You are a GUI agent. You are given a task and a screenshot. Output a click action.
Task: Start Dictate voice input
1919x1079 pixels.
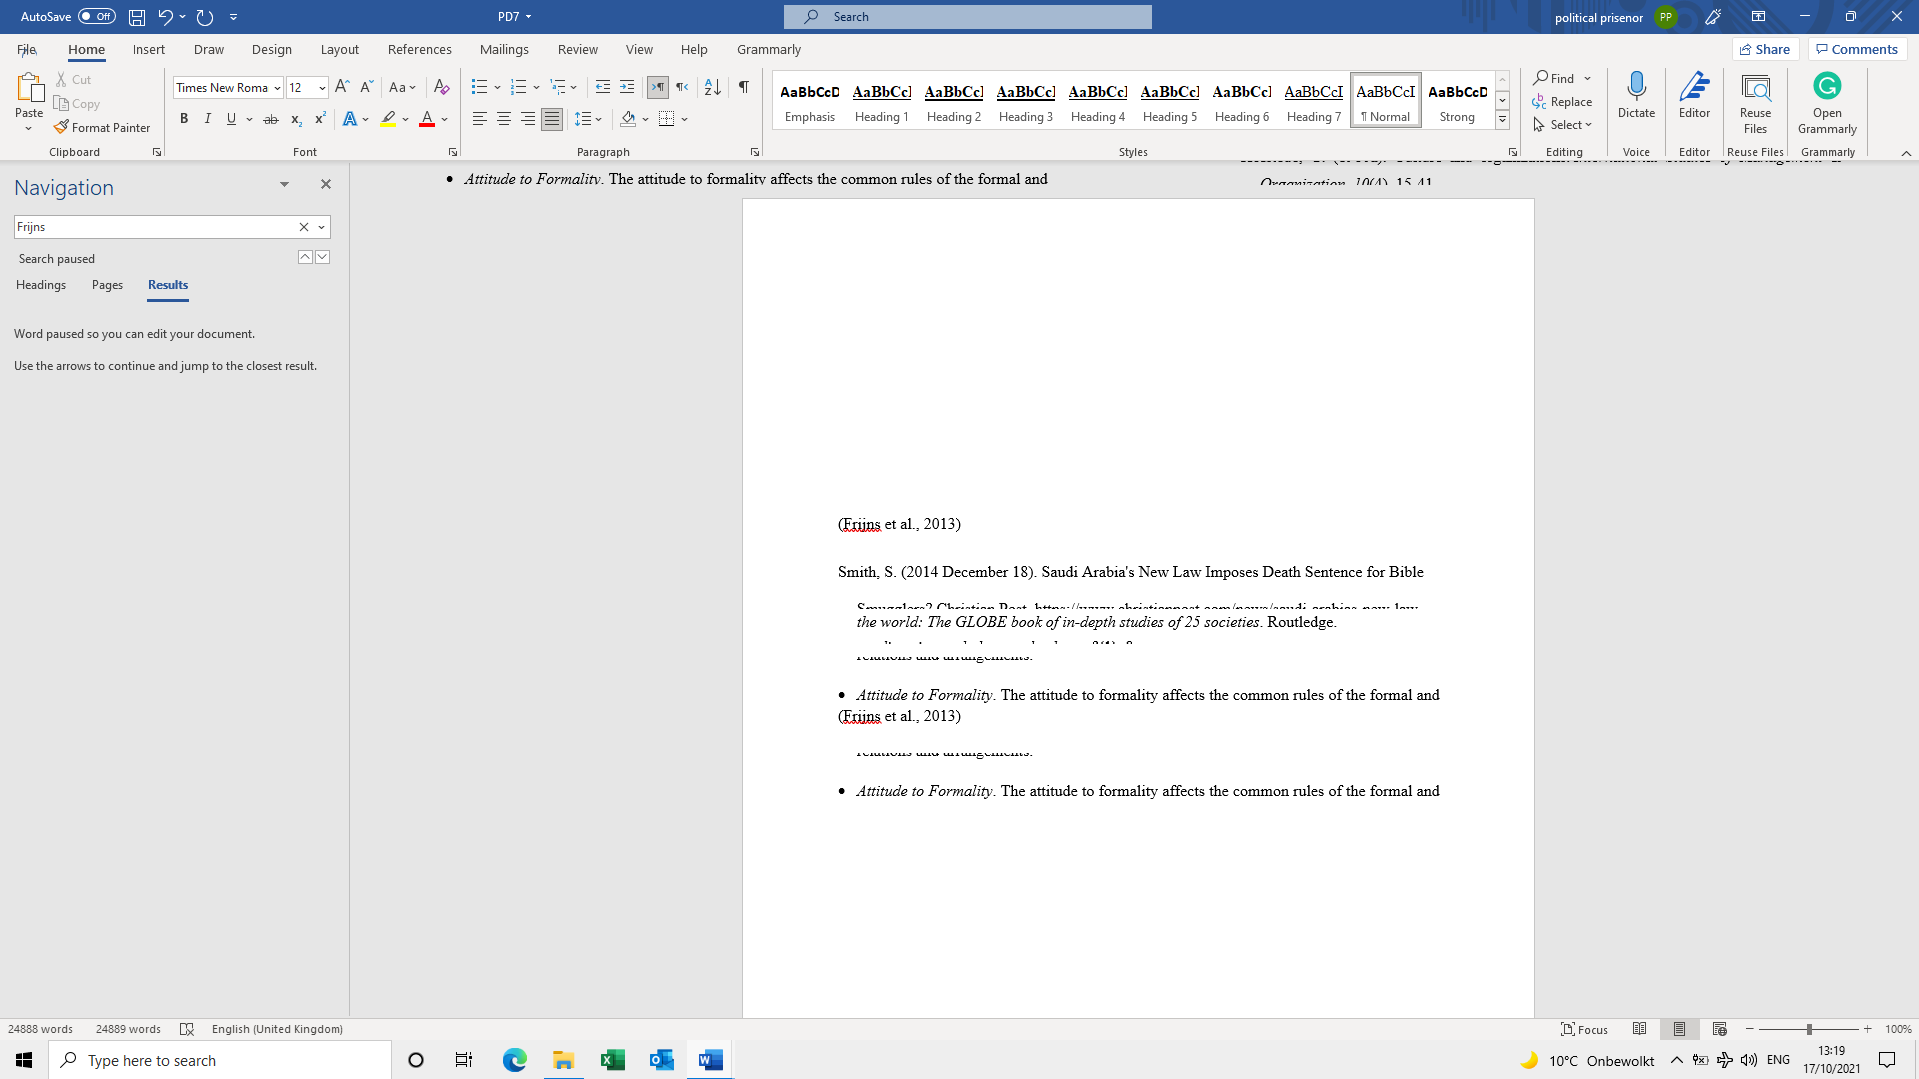coord(1636,96)
